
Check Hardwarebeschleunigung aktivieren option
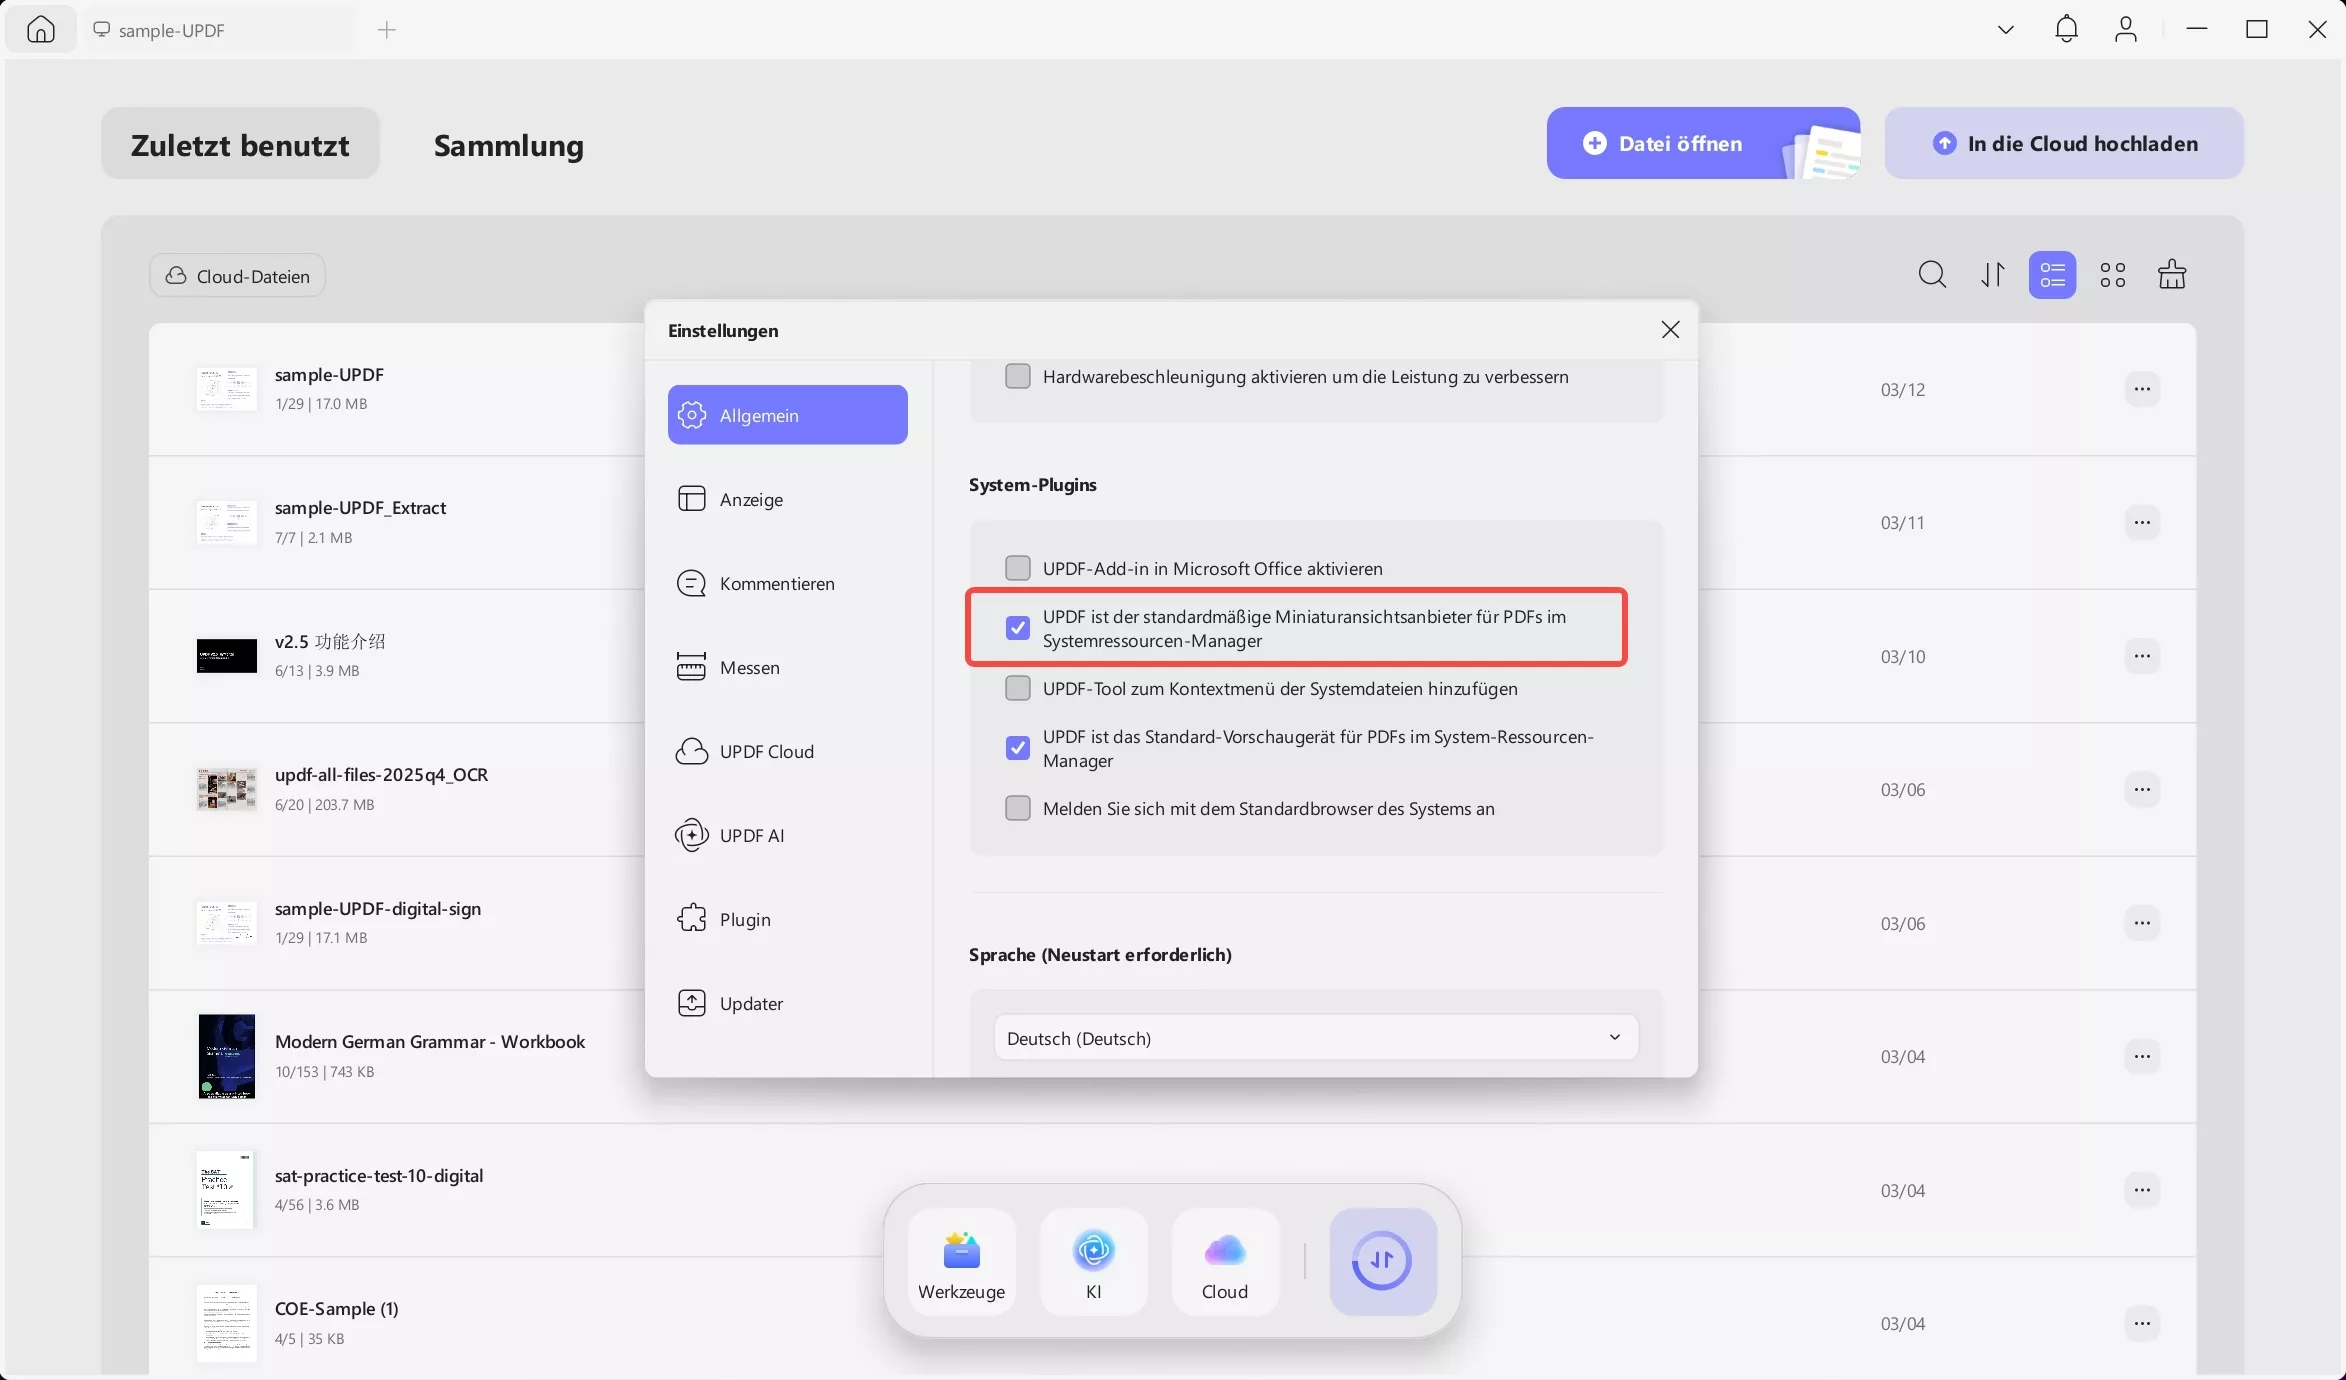1017,376
